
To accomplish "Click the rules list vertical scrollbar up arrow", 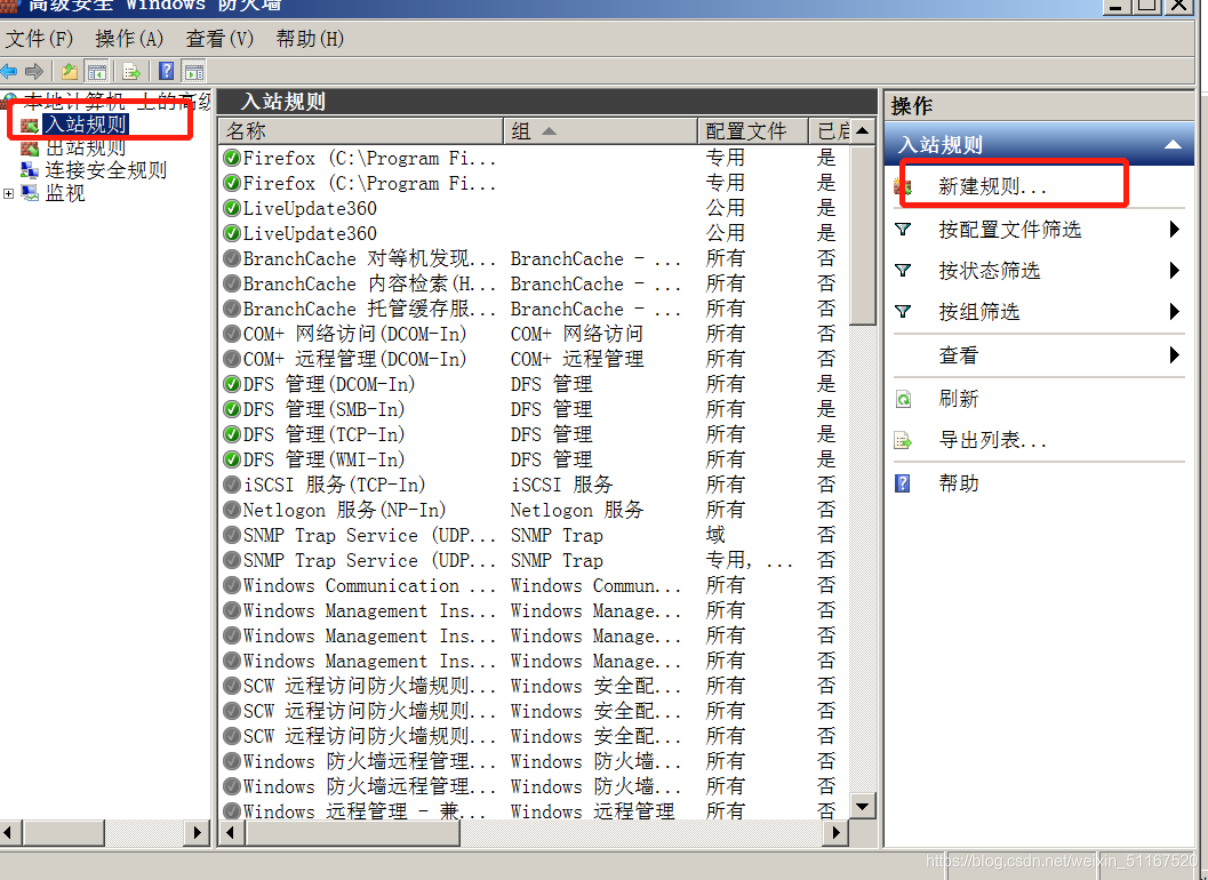I will 862,132.
